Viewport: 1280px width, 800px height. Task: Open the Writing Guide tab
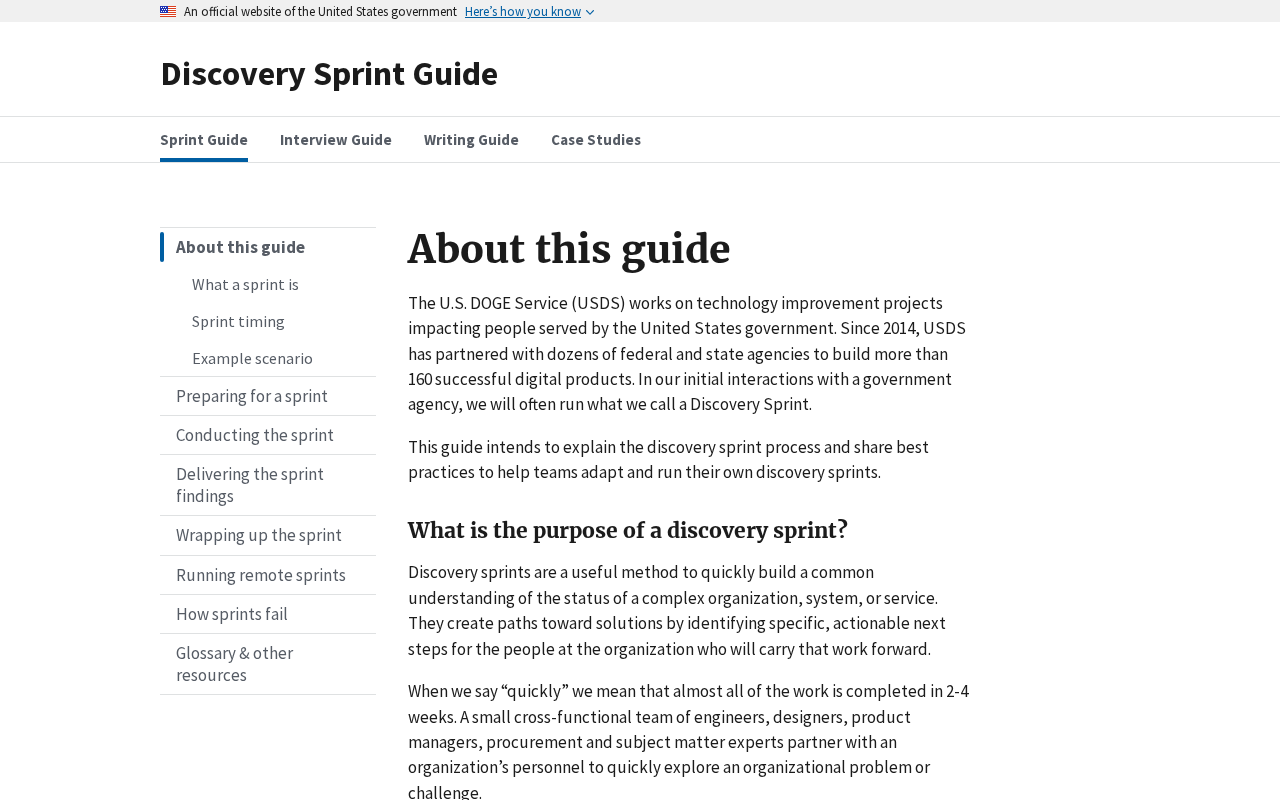point(471,140)
